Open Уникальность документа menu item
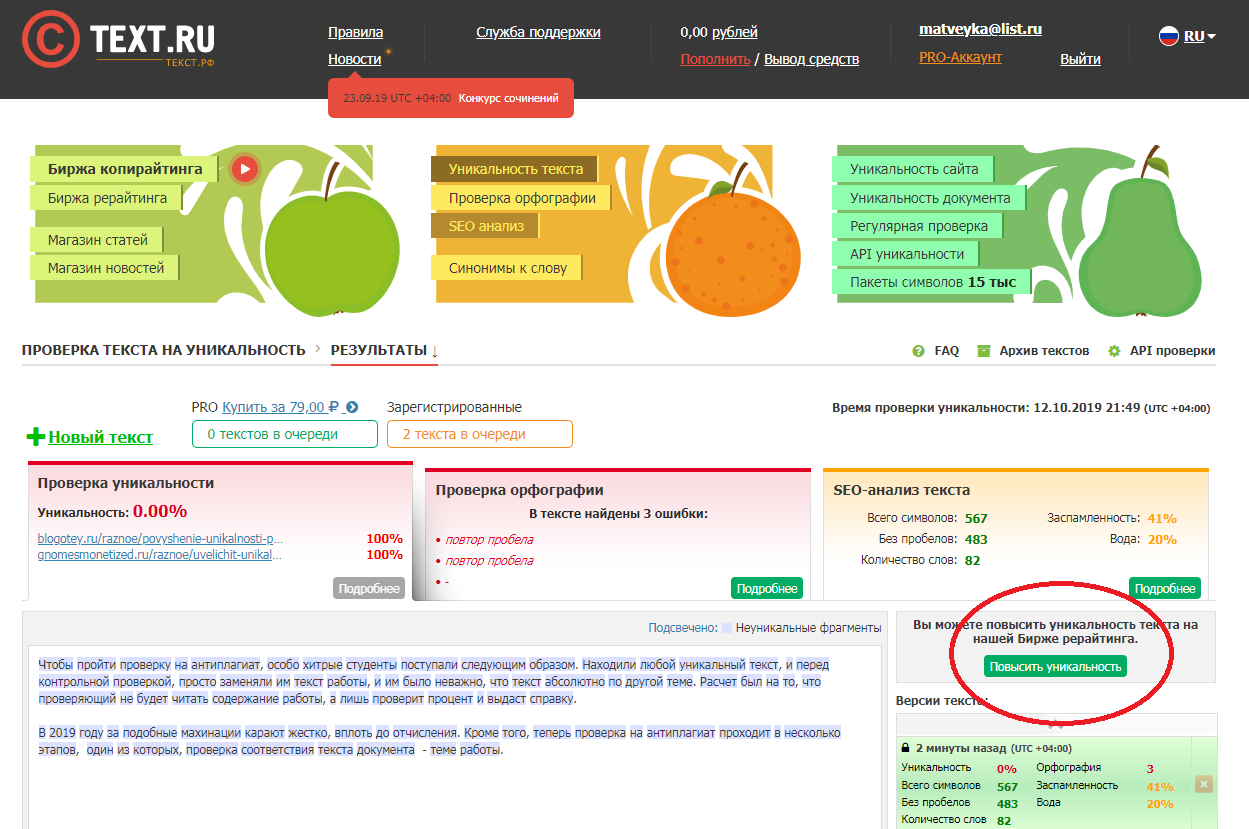This screenshot has width=1249, height=829. [x=930, y=198]
